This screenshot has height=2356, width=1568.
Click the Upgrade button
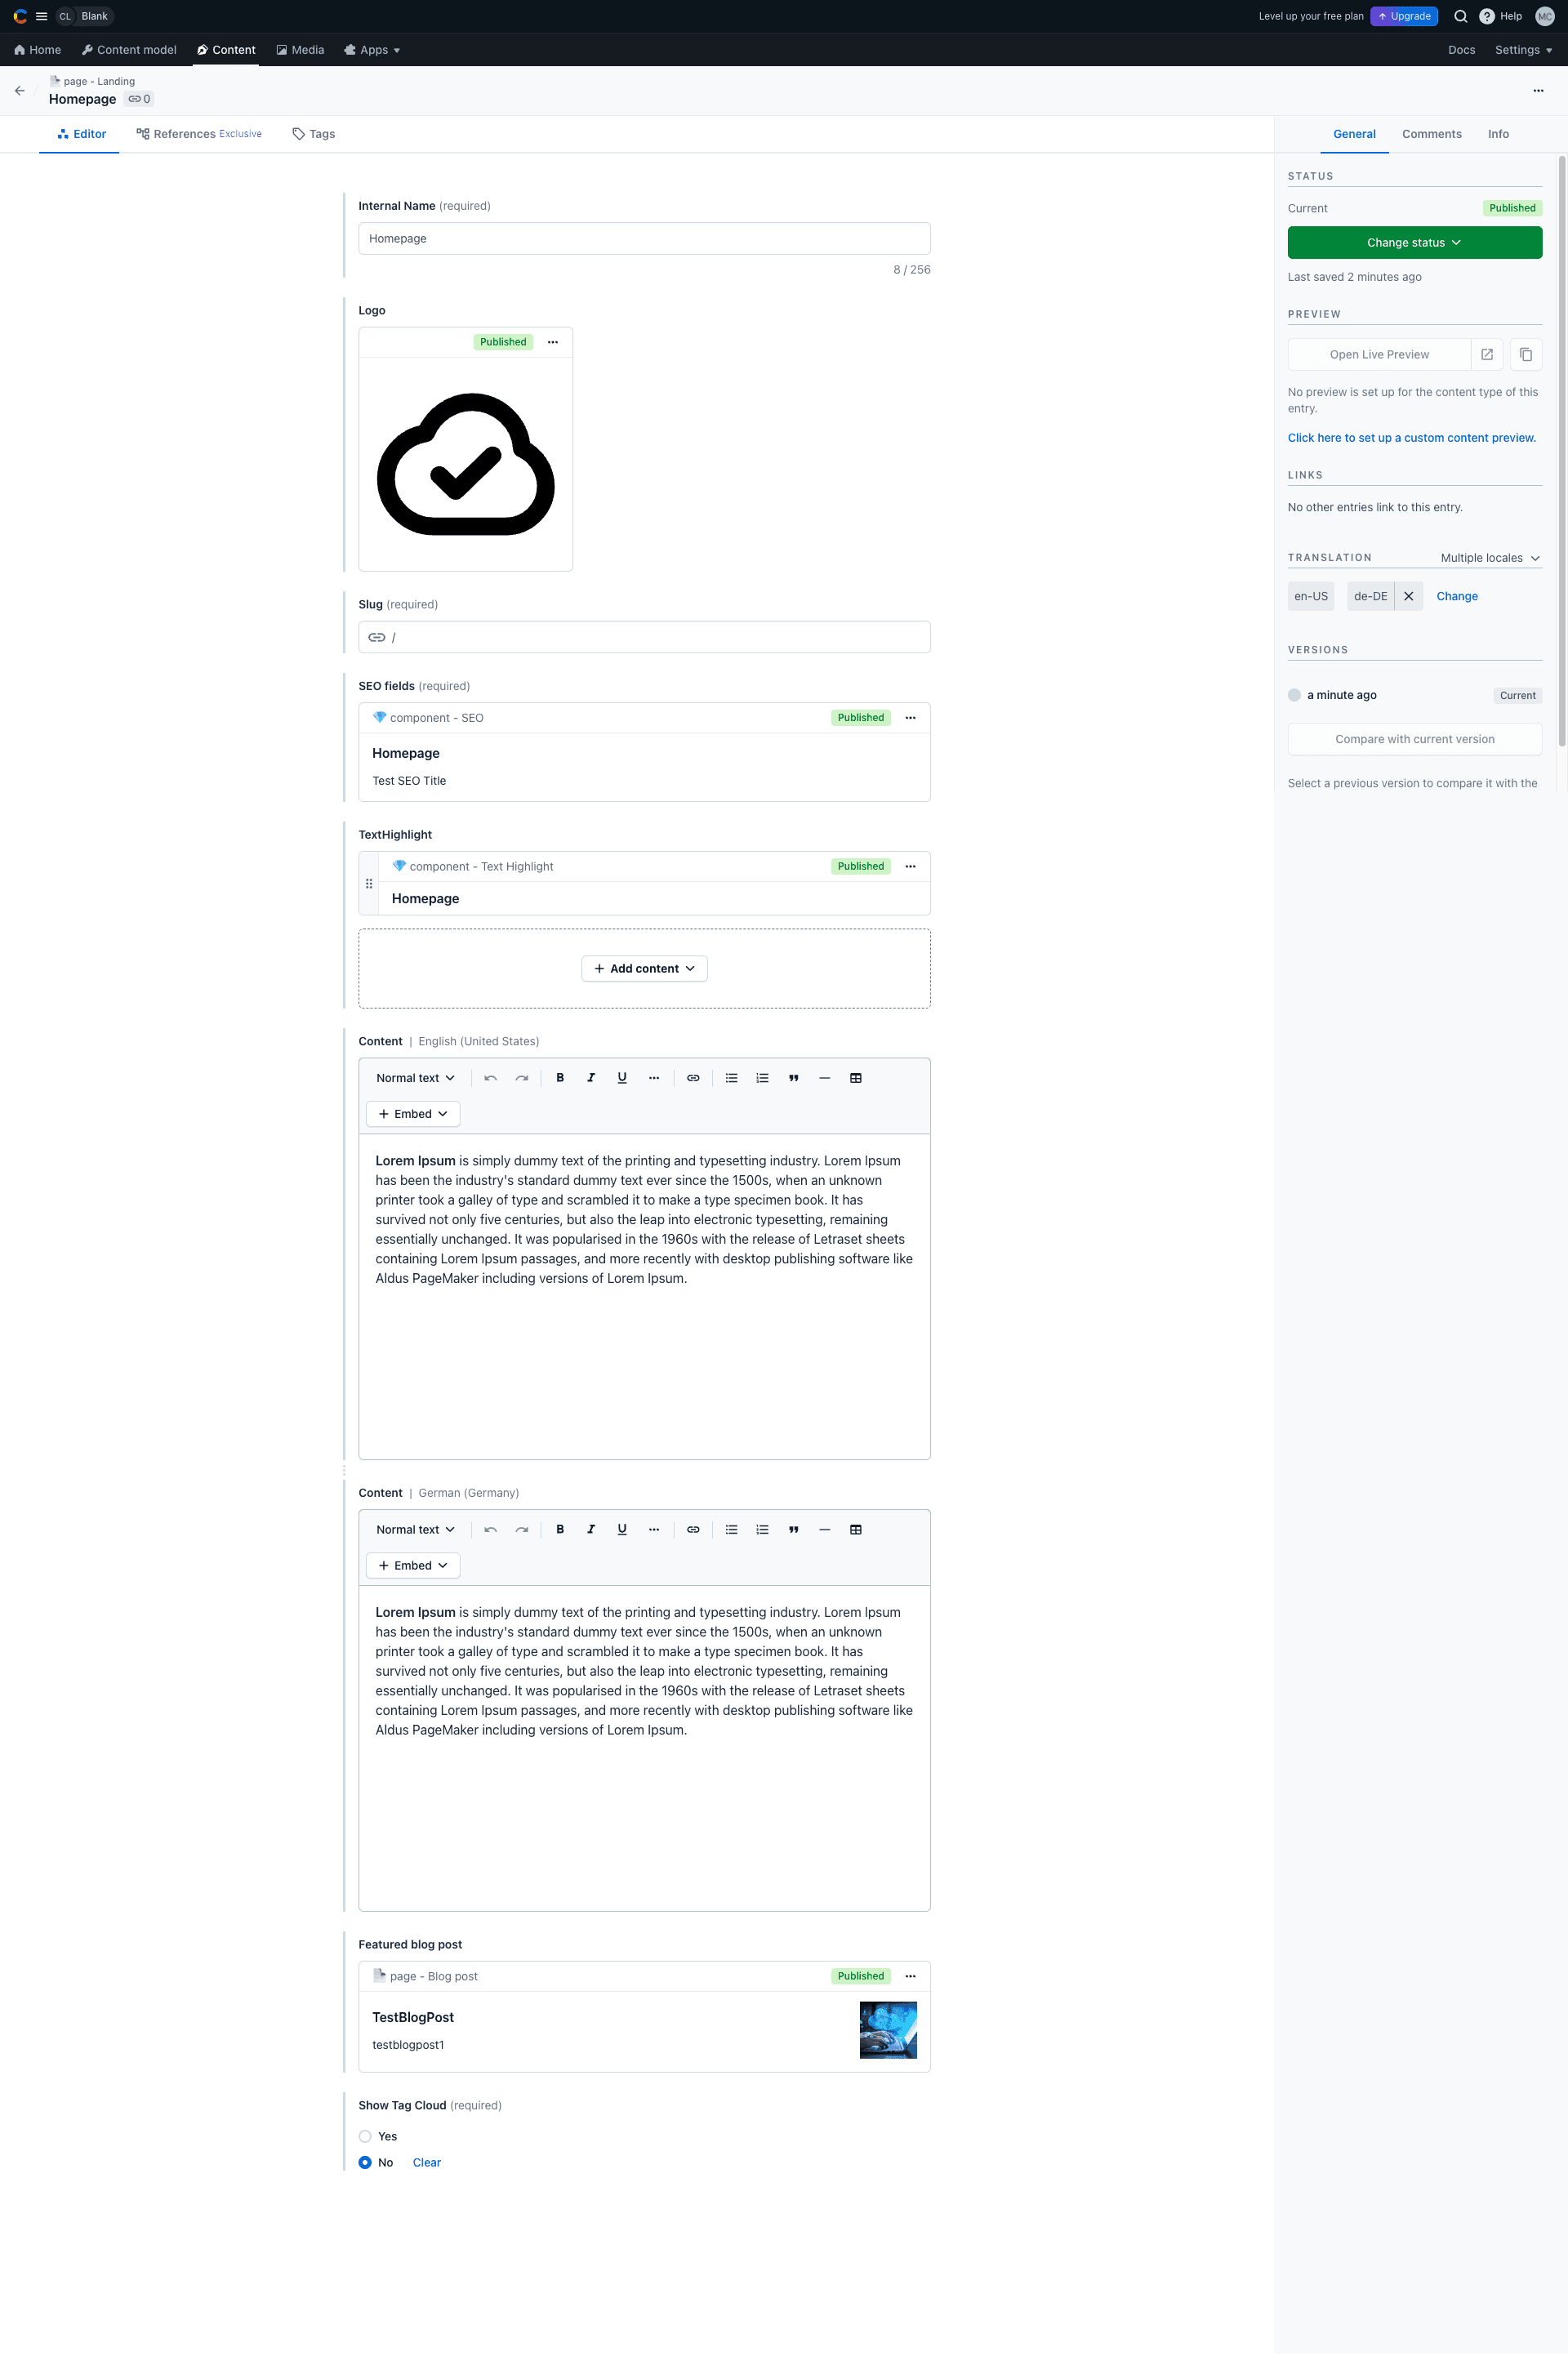[1403, 16]
